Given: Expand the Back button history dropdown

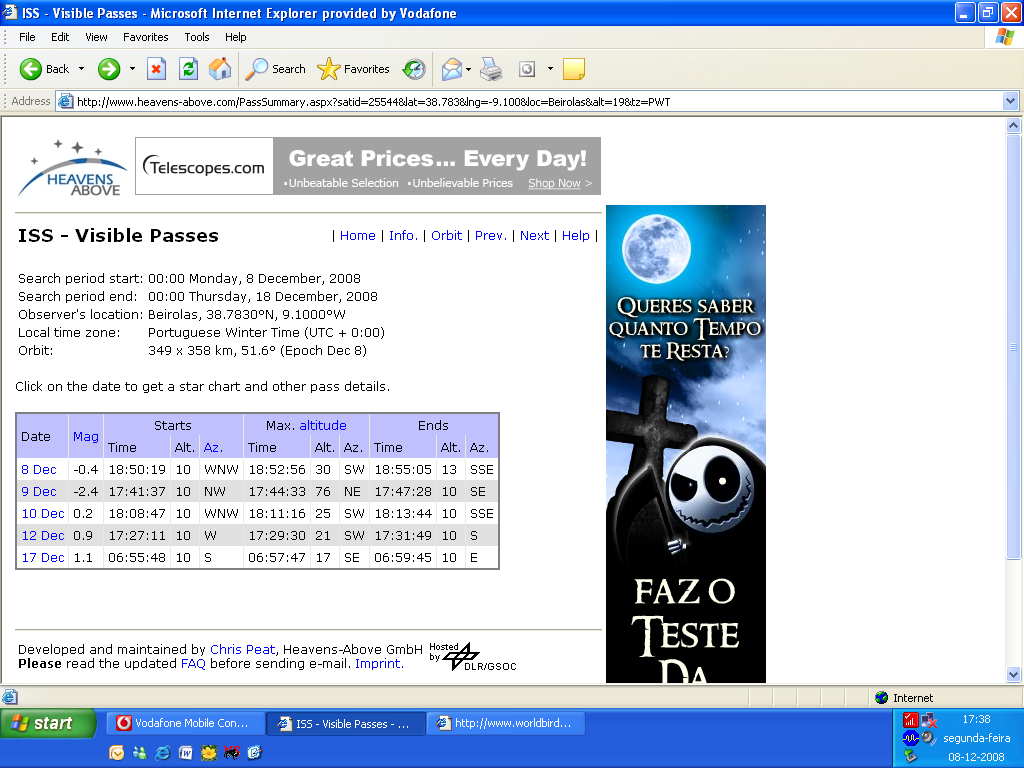Looking at the screenshot, I should 82,69.
